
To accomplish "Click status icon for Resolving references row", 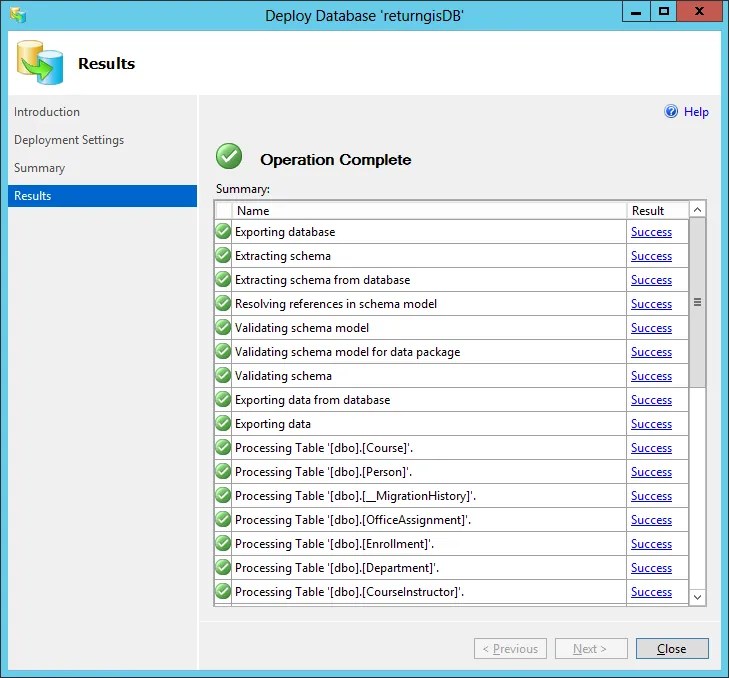I will (223, 303).
